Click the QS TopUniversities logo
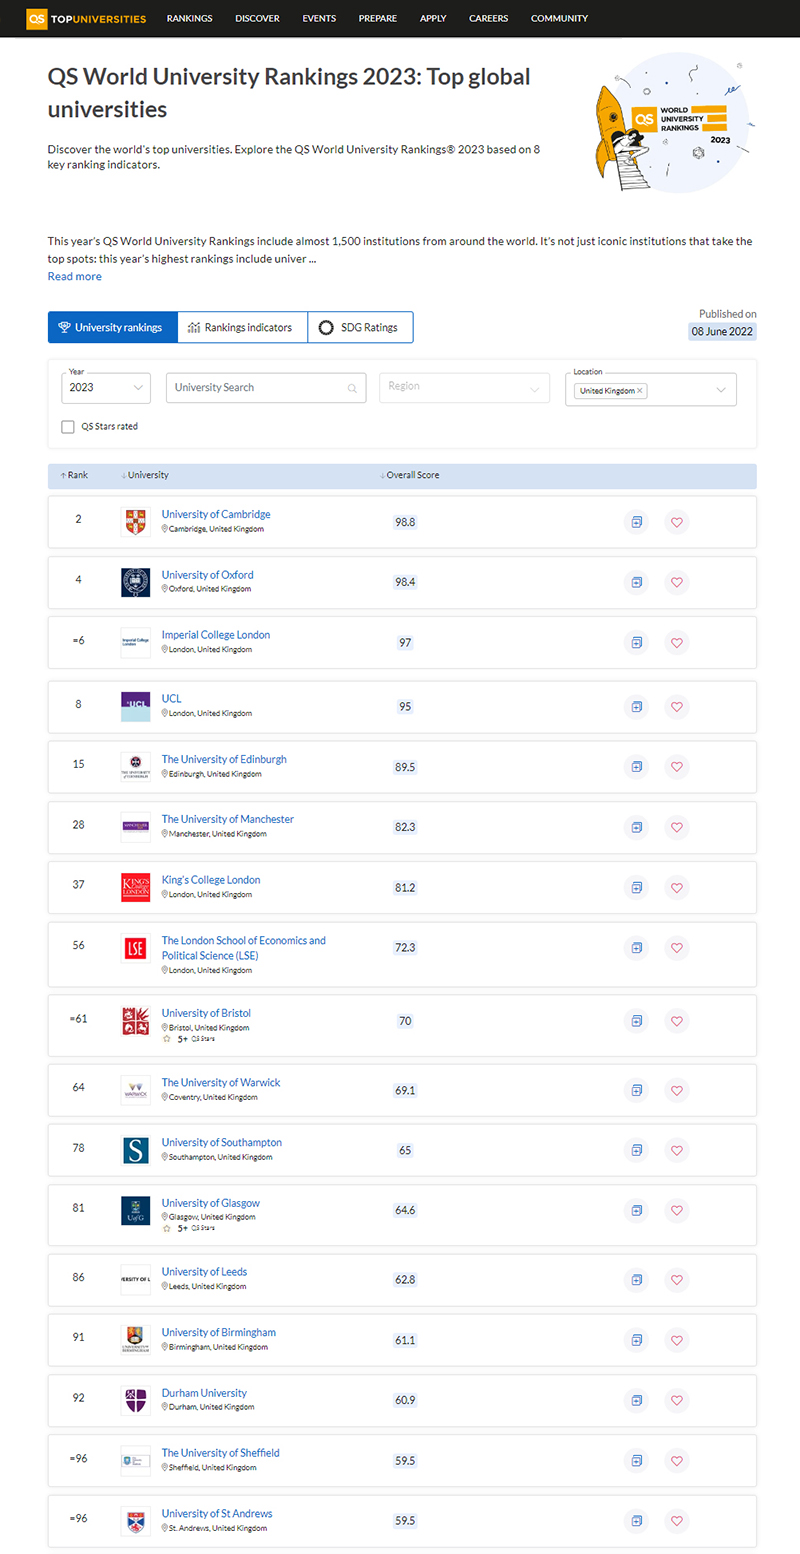 coord(86,18)
